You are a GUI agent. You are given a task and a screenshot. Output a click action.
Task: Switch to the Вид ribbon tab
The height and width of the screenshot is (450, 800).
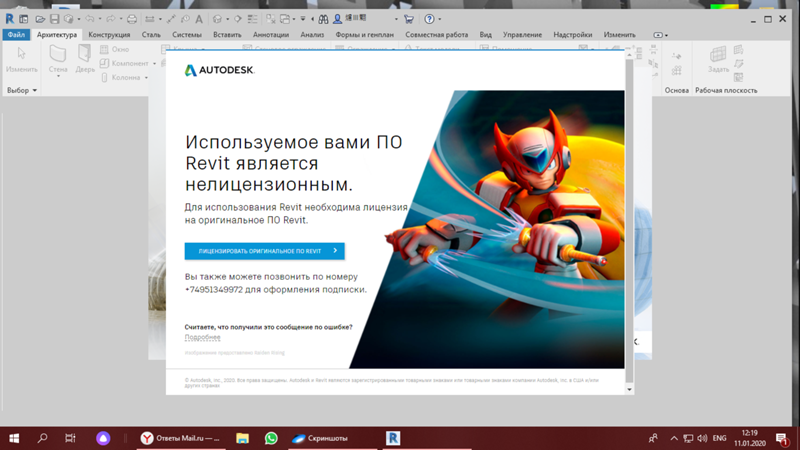tap(485, 35)
